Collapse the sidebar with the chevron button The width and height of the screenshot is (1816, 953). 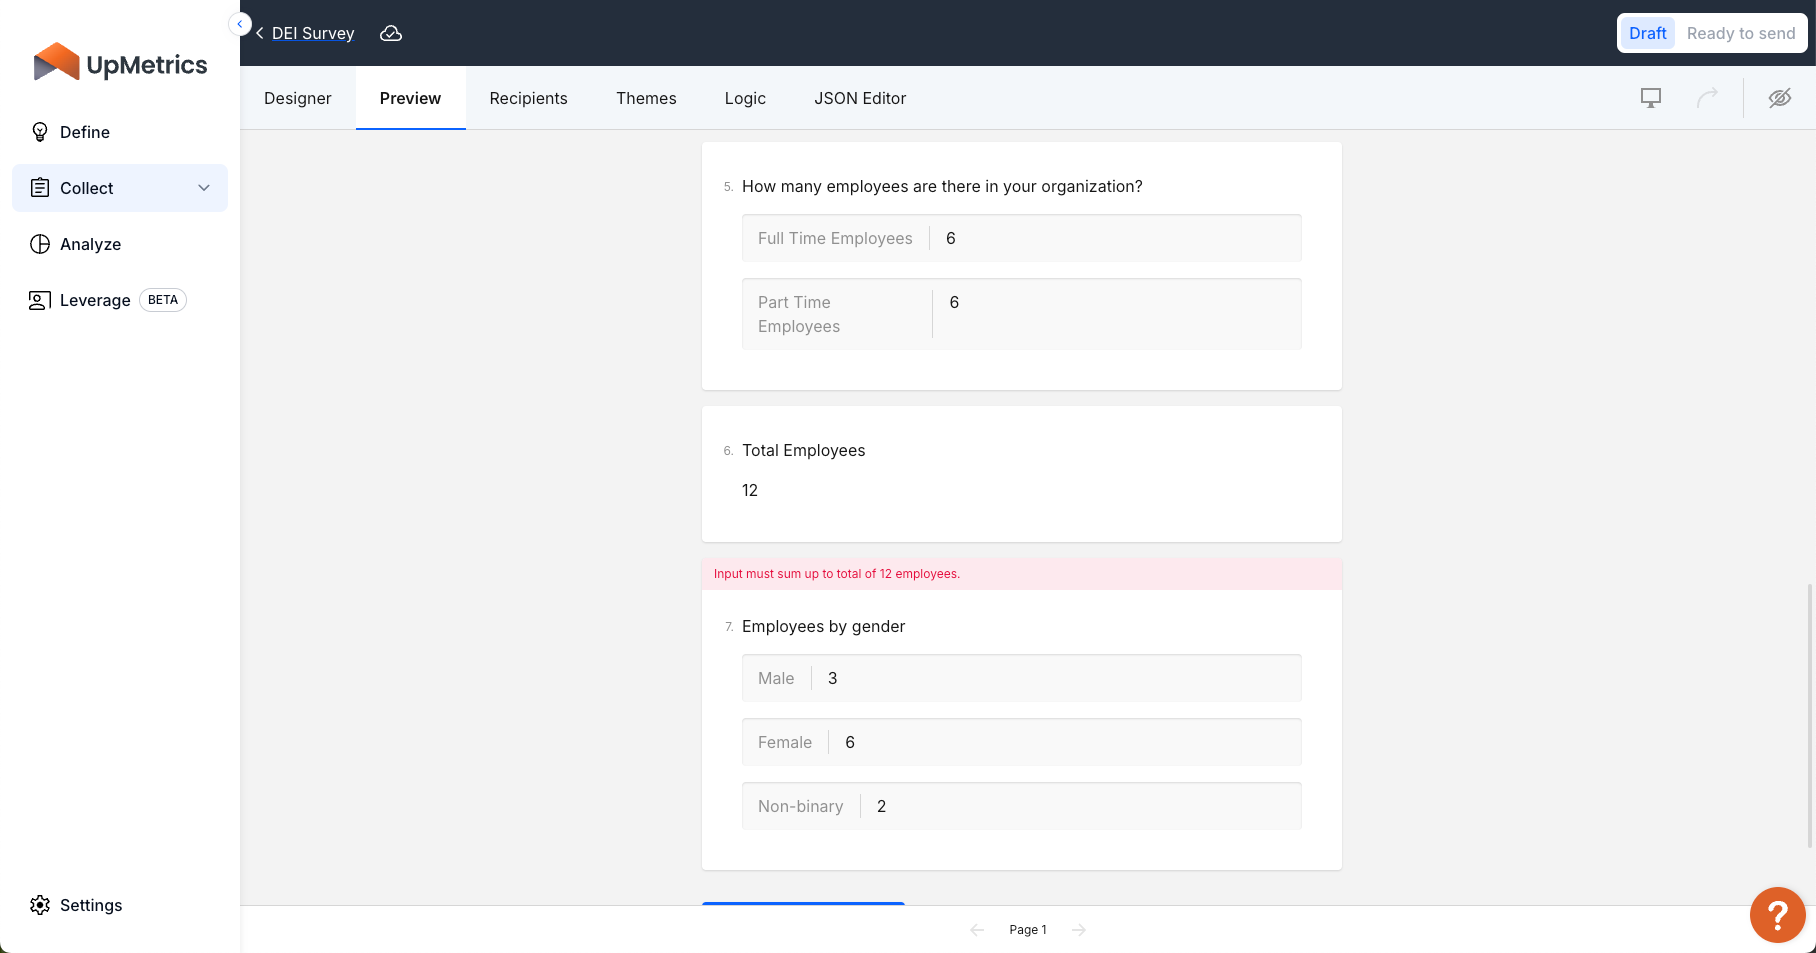tap(240, 24)
